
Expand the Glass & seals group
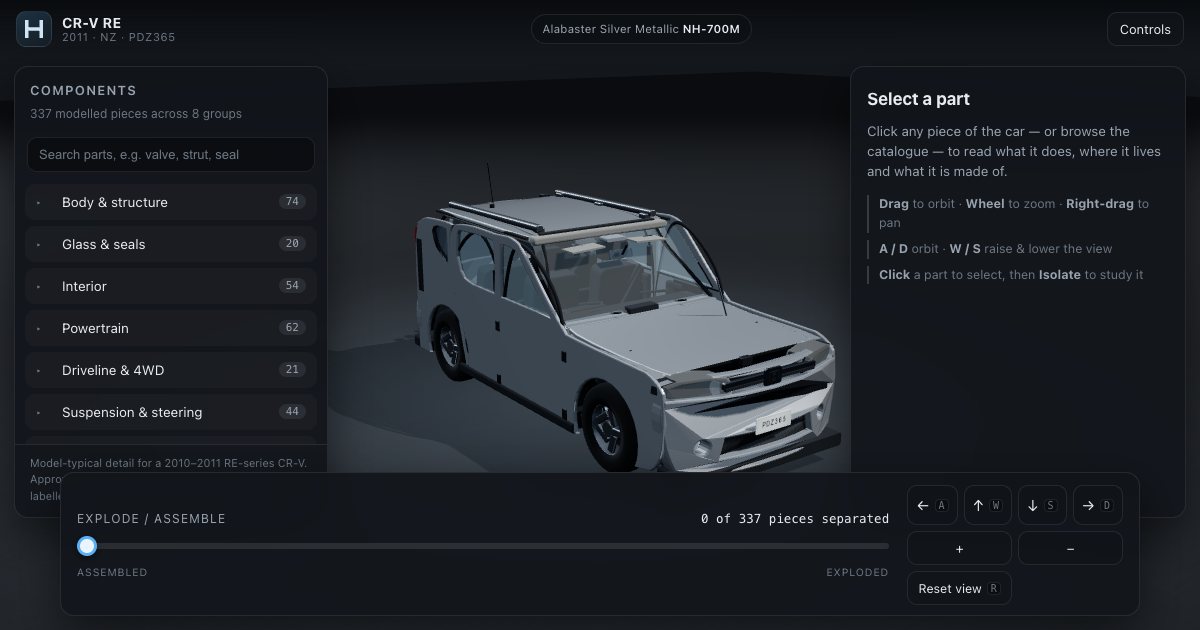pyautogui.click(x=171, y=244)
